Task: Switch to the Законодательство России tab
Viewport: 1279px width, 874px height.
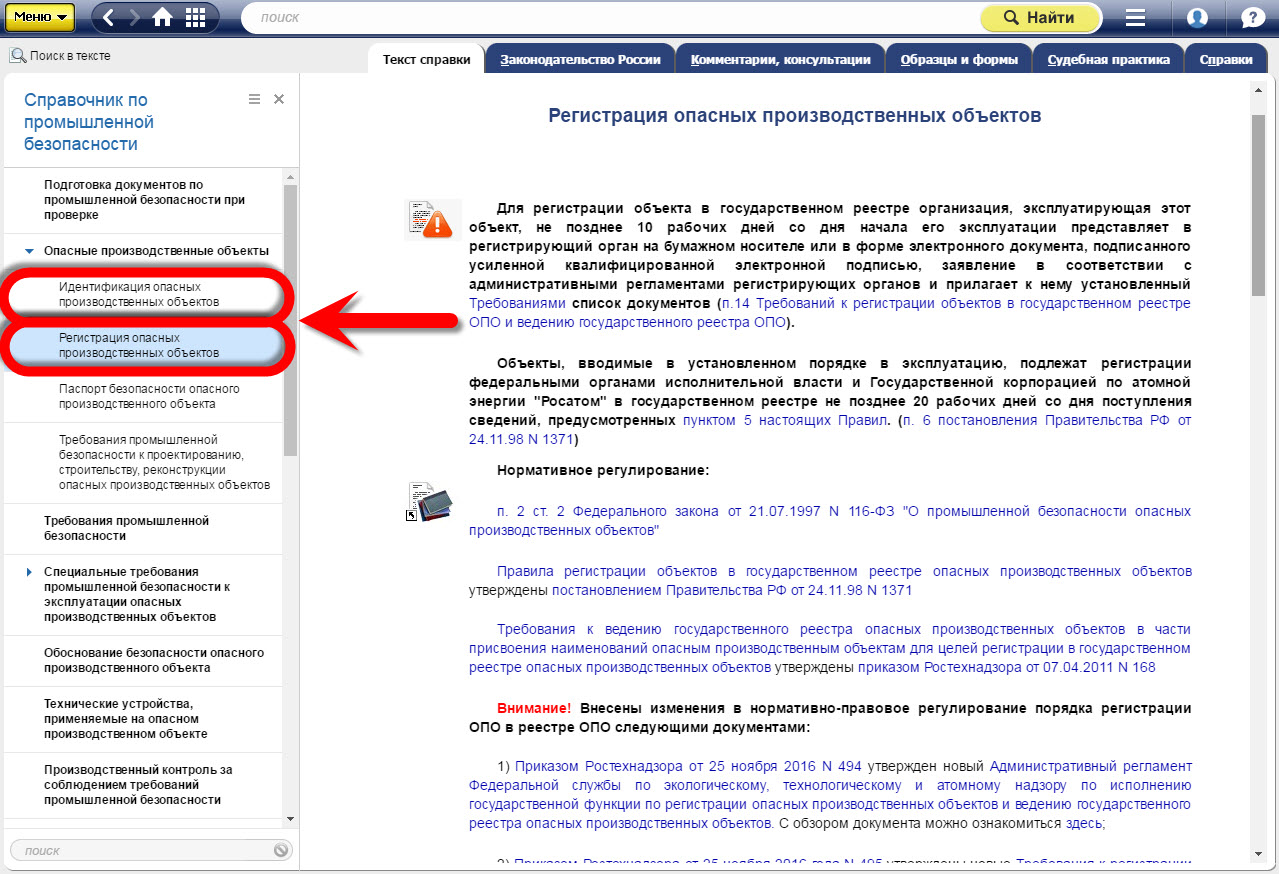Action: [x=580, y=60]
